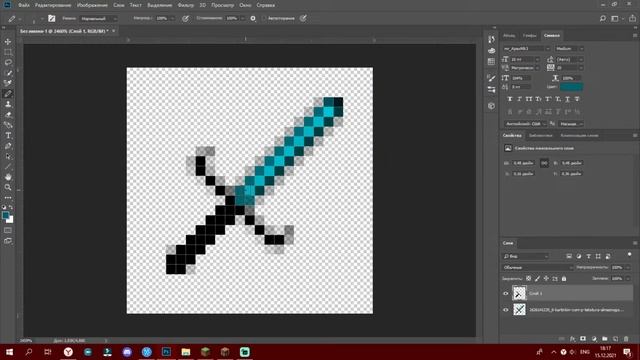Click the Слой 1 layer thumbnail
This screenshot has height=360, width=640.
pos(519,293)
